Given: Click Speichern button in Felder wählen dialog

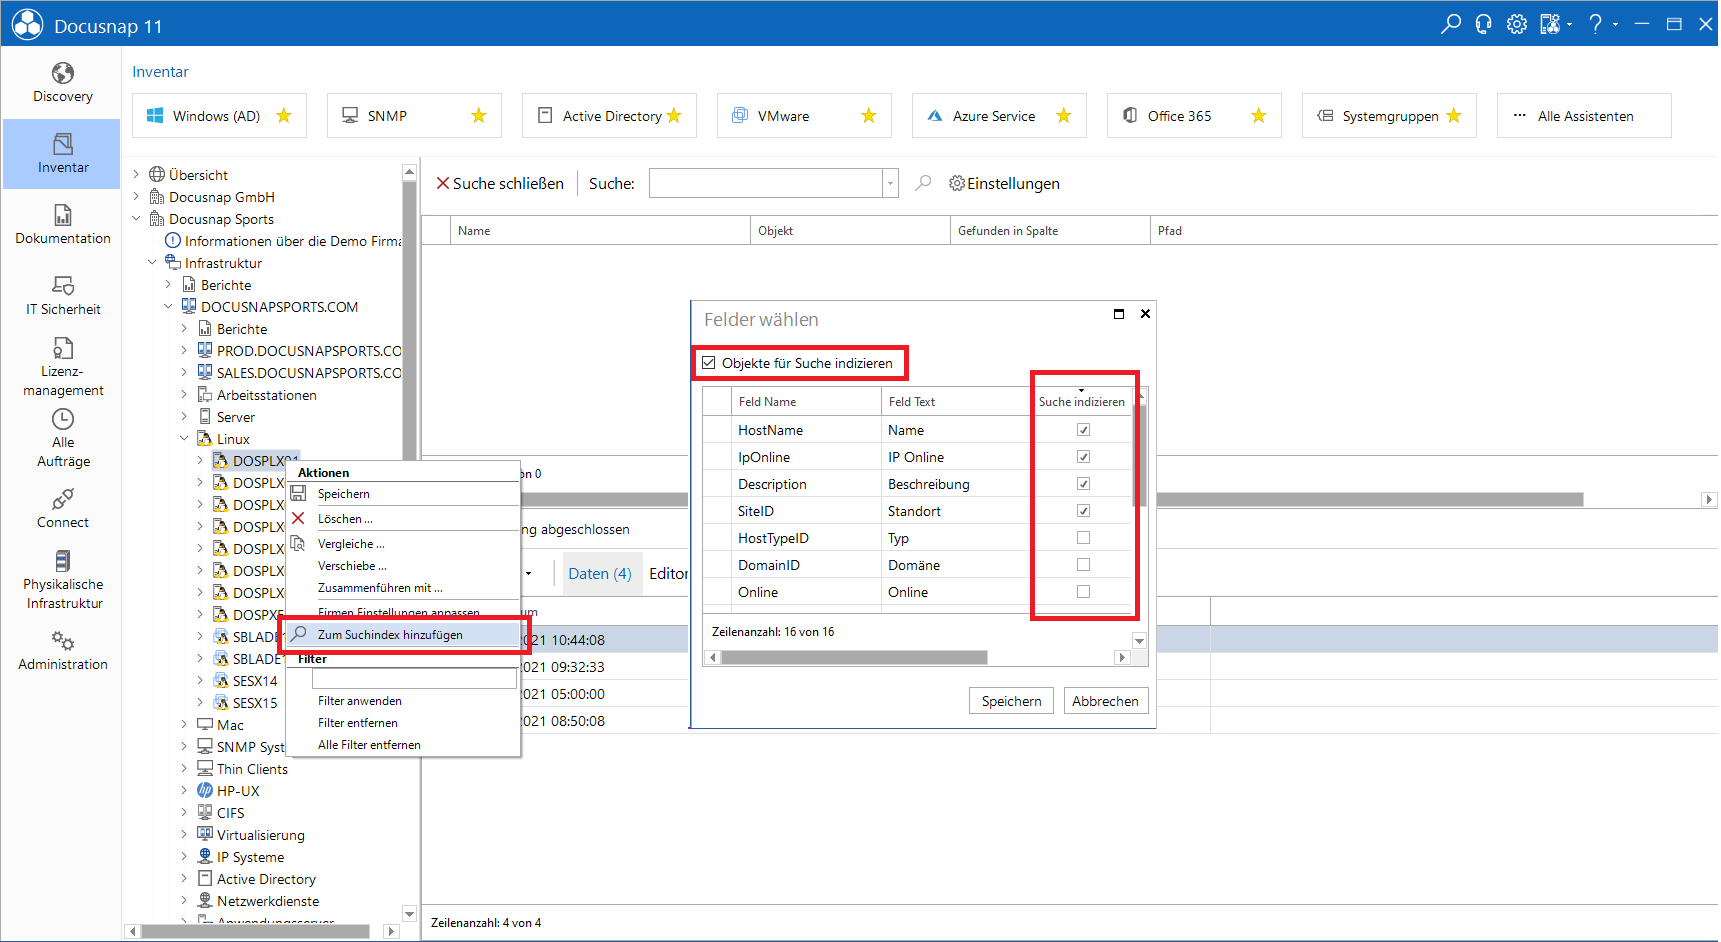Looking at the screenshot, I should [x=1011, y=701].
